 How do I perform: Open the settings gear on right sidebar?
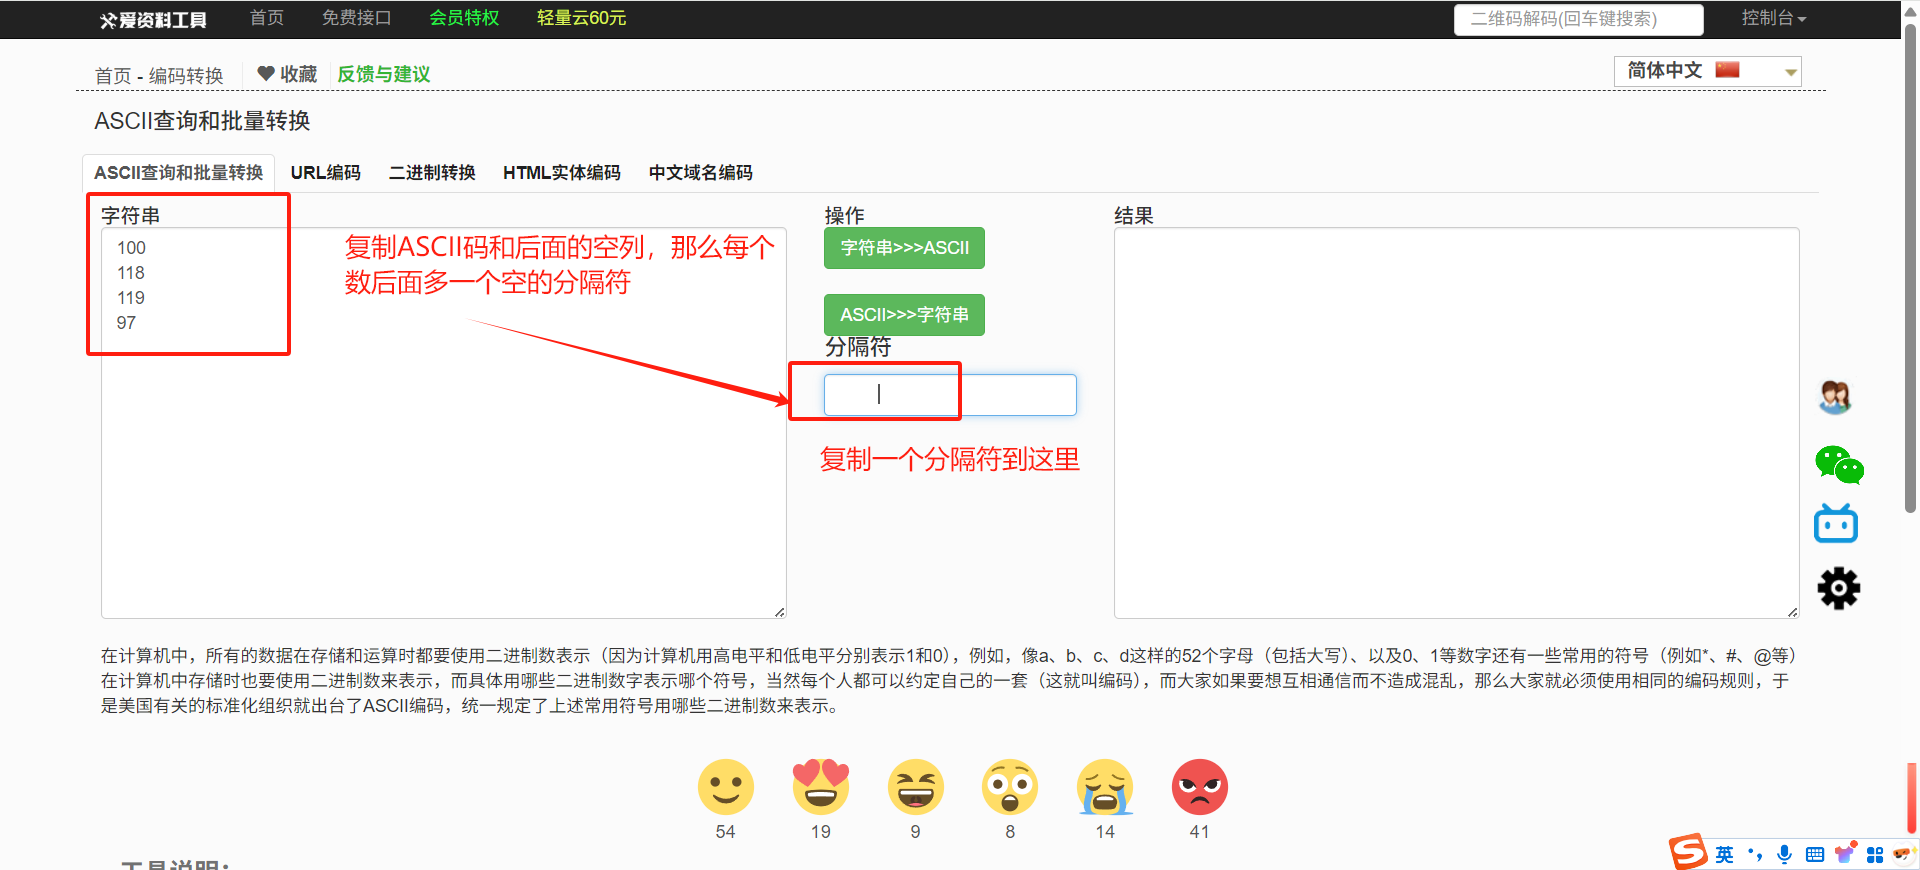tap(1838, 588)
